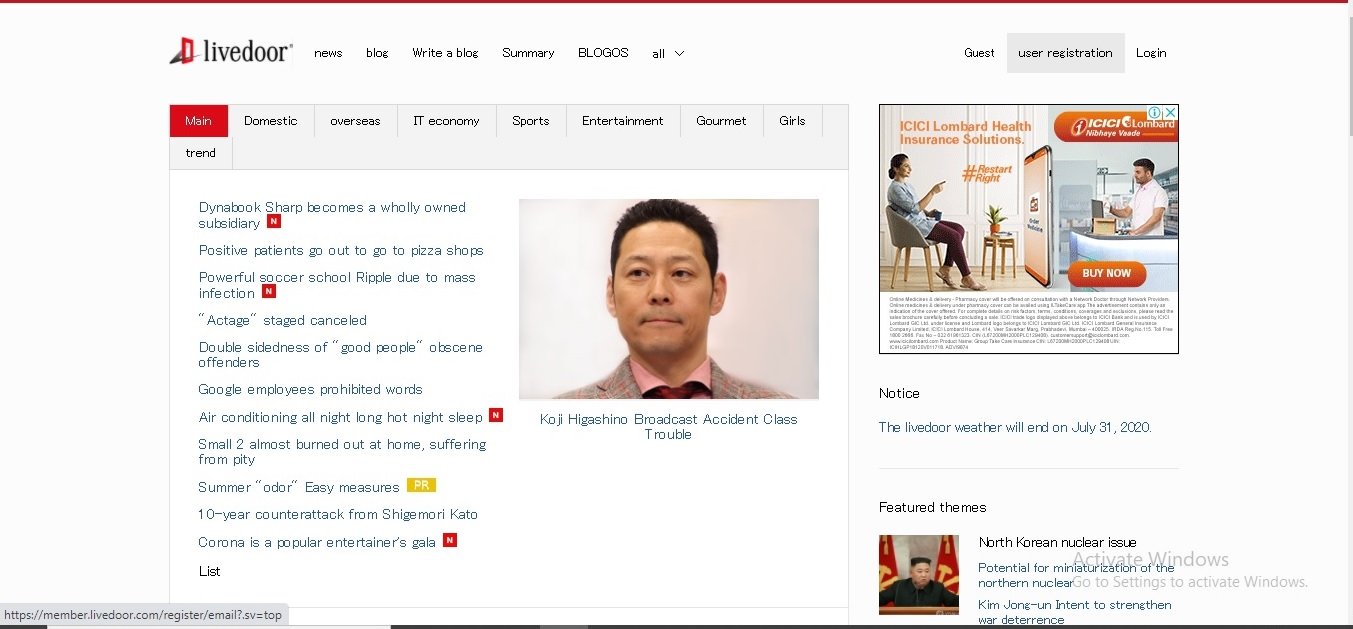View the Entertainment tab
The width and height of the screenshot is (1353, 629).
point(623,121)
